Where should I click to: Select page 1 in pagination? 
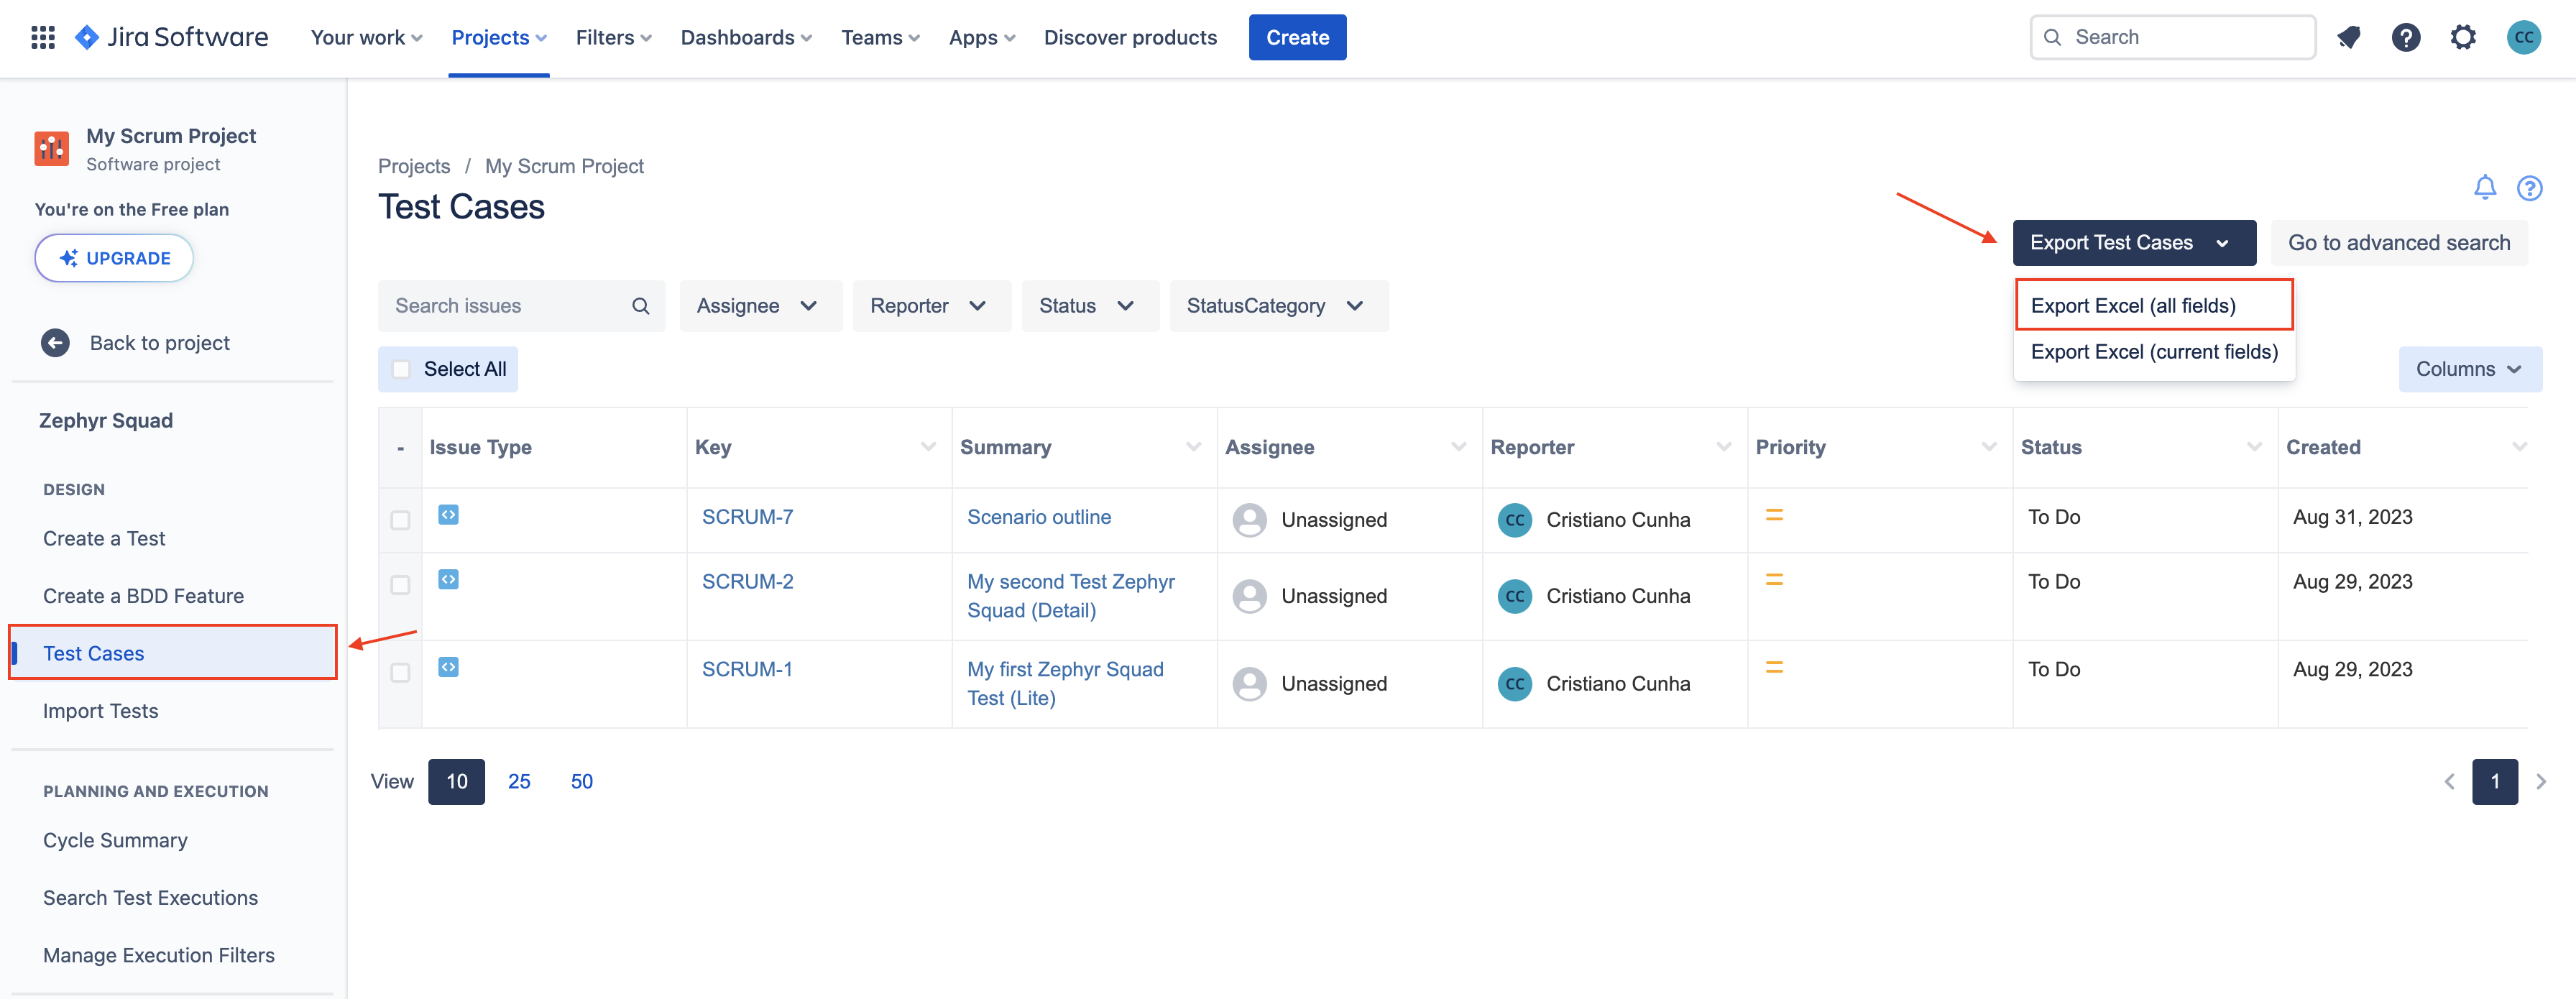[x=2495, y=782]
